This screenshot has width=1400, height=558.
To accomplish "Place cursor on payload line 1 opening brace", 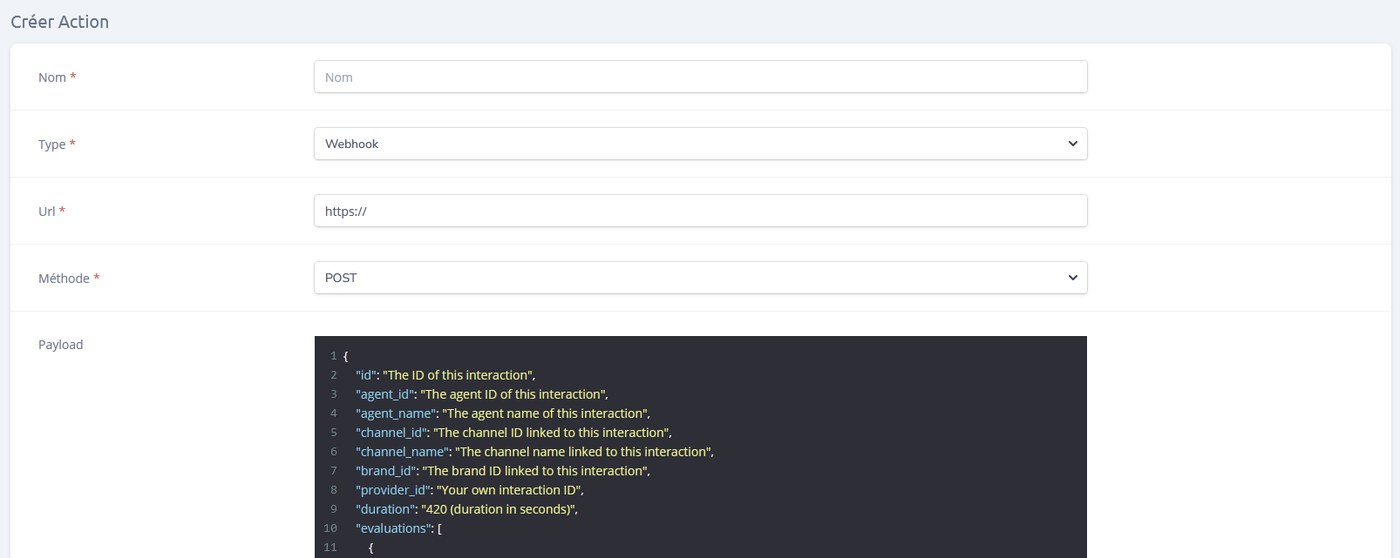I will [345, 356].
